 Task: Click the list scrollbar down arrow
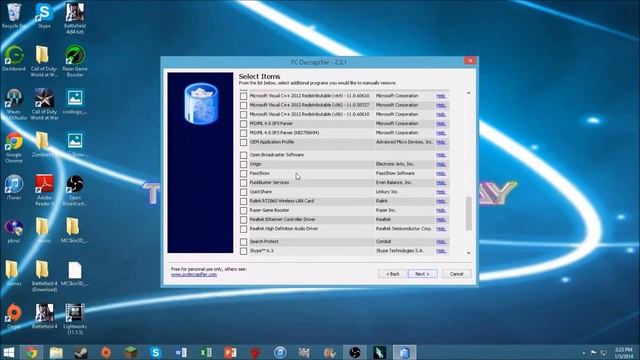(469, 253)
